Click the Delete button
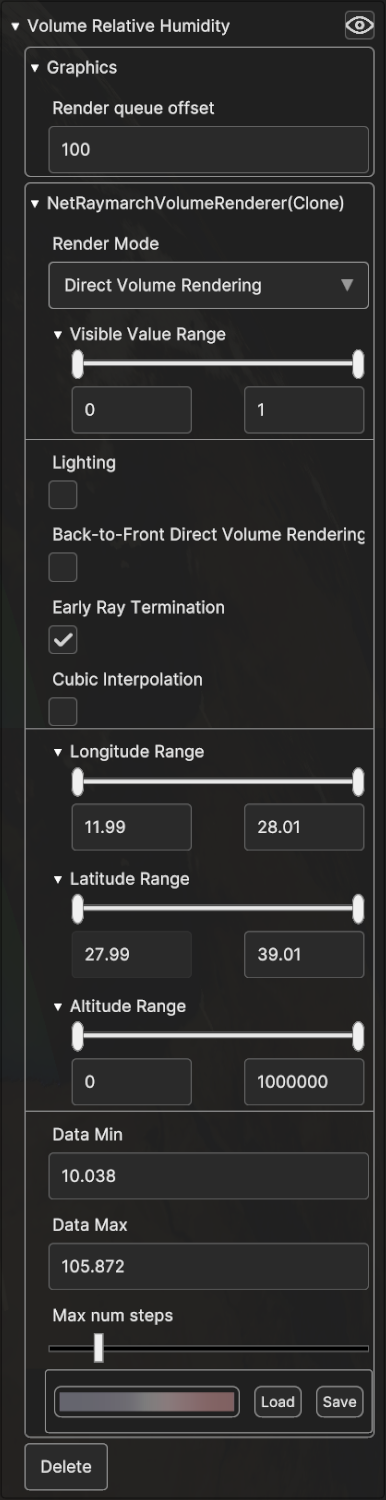The height and width of the screenshot is (1500, 386). [66, 1467]
